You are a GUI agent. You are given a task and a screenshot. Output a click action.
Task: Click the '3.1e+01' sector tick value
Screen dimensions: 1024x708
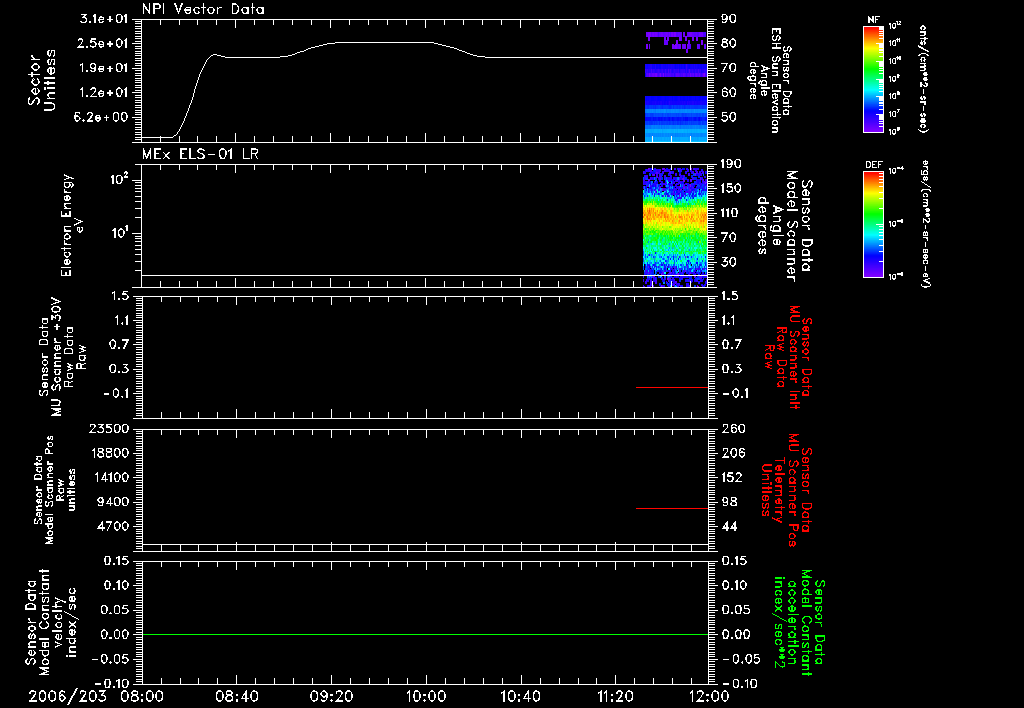[x=104, y=18]
